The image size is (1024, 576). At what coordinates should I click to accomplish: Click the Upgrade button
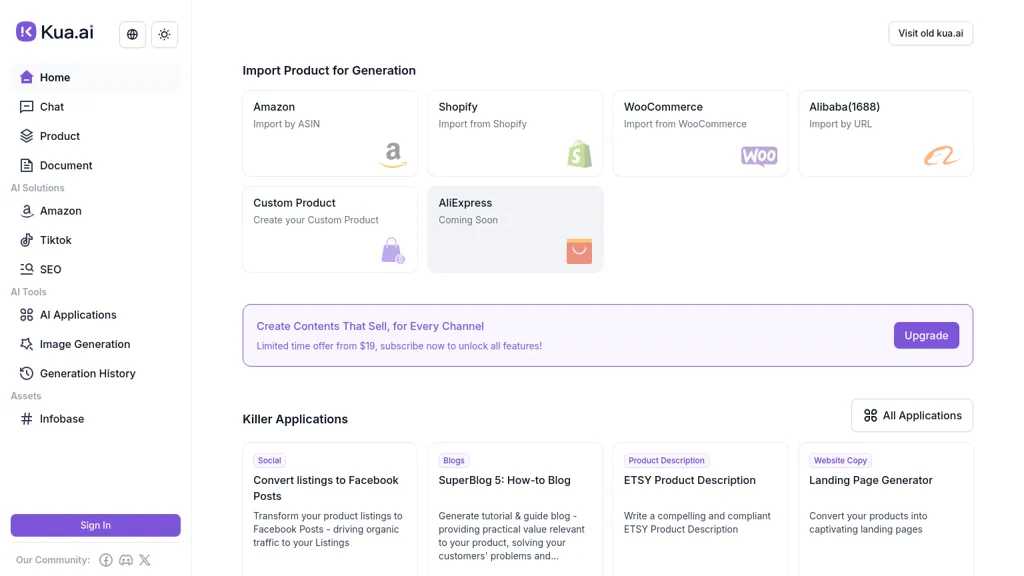point(926,334)
